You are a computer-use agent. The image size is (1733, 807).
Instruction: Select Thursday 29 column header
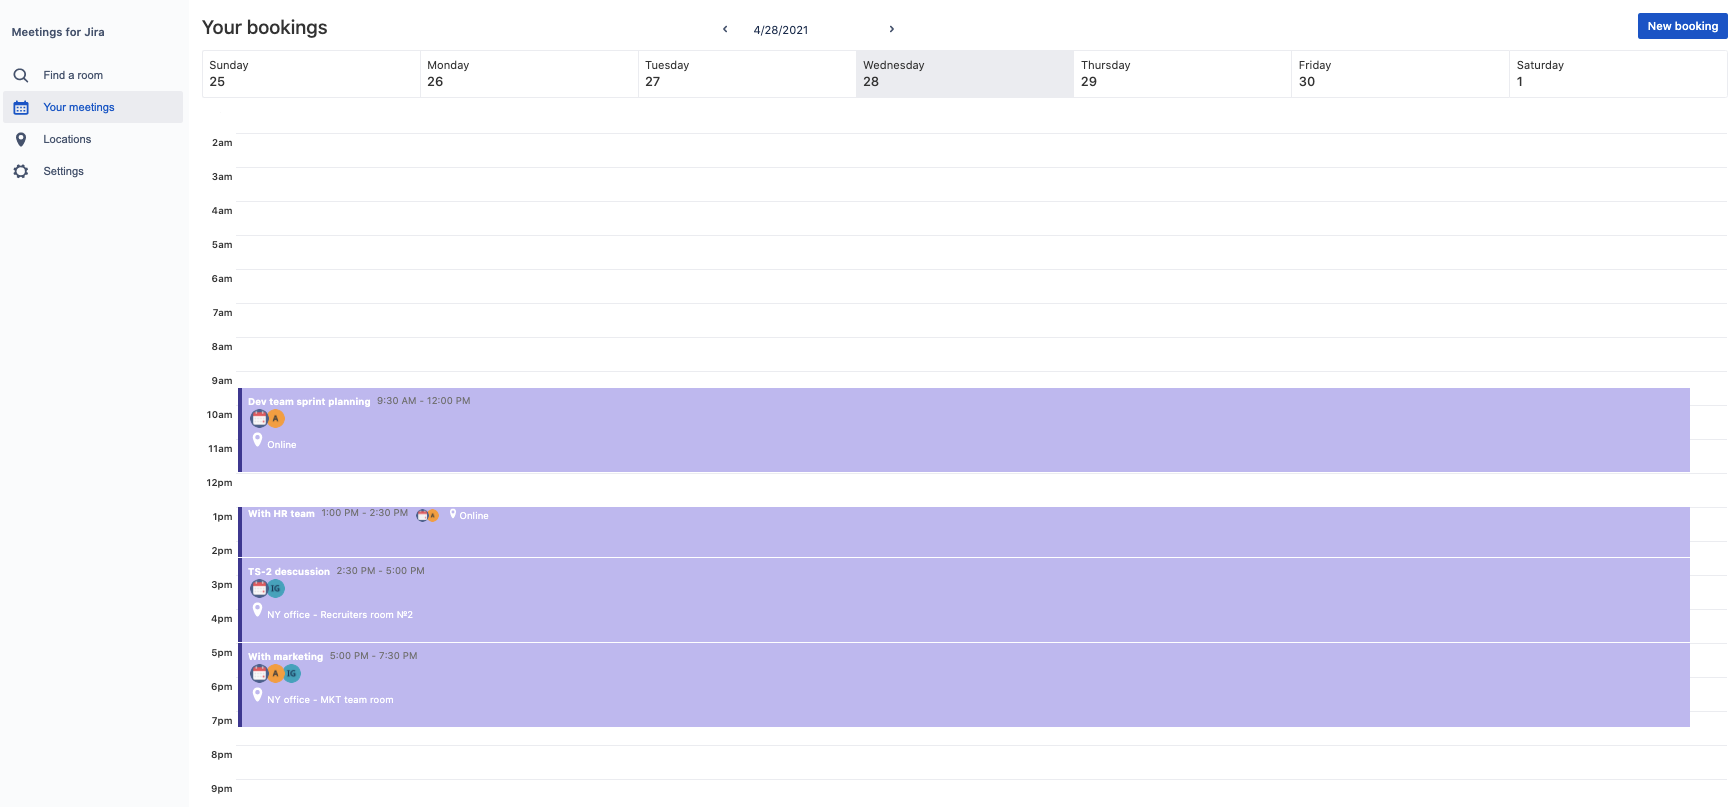1182,74
